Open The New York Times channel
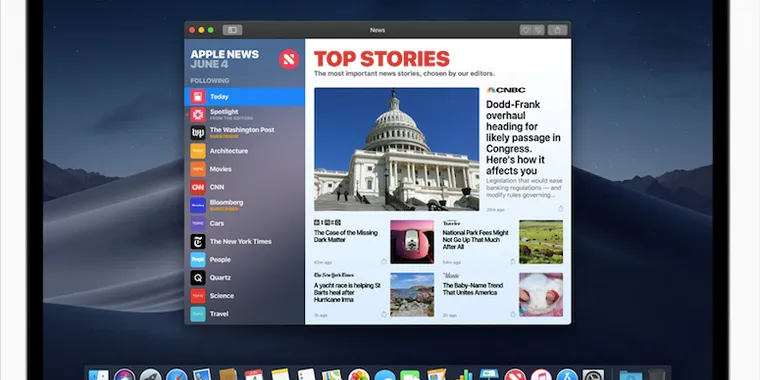The width and height of the screenshot is (760, 380). click(x=244, y=241)
